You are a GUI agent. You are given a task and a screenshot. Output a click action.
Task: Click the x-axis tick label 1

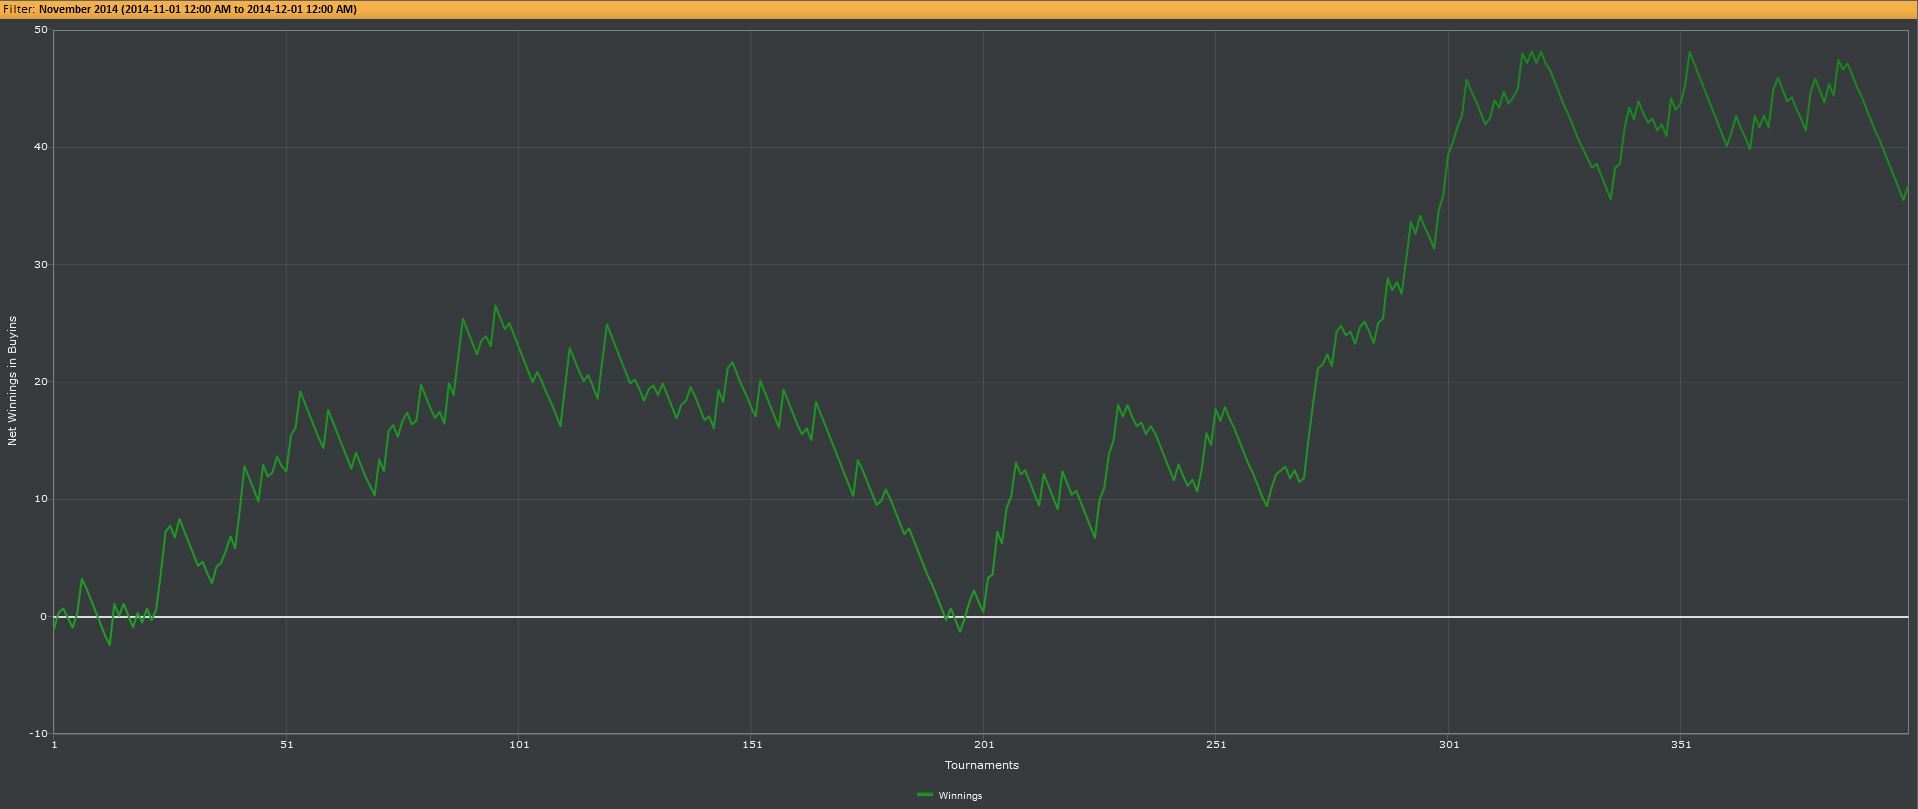point(54,744)
